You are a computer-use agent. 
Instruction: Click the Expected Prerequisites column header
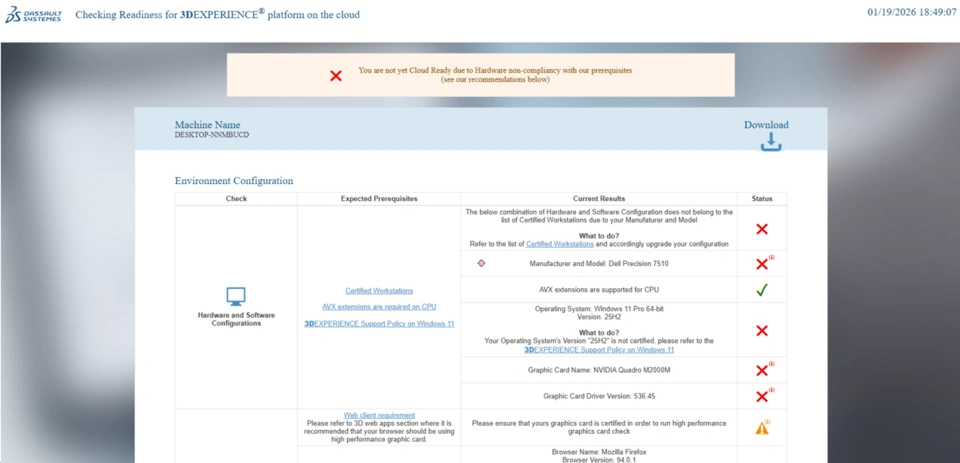coord(379,198)
